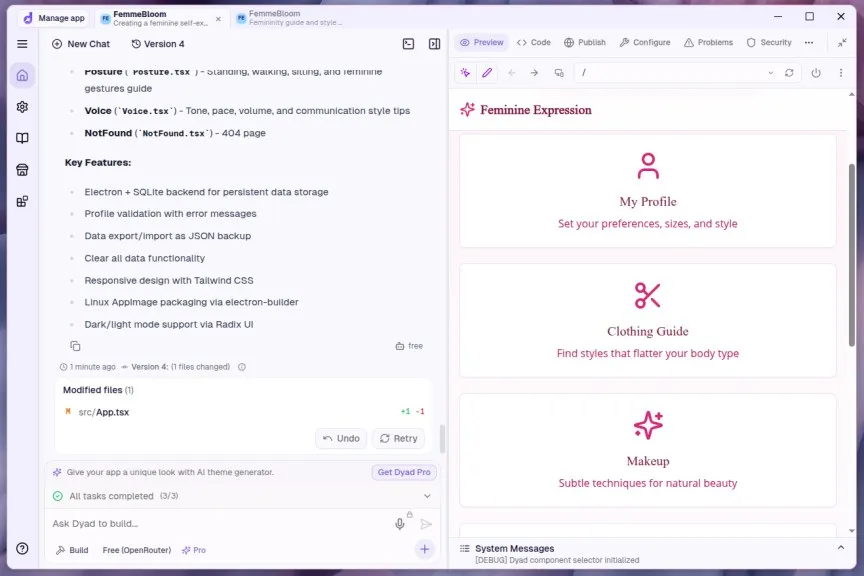Navigate forward in preview
This screenshot has height=576, width=864.
(534, 73)
